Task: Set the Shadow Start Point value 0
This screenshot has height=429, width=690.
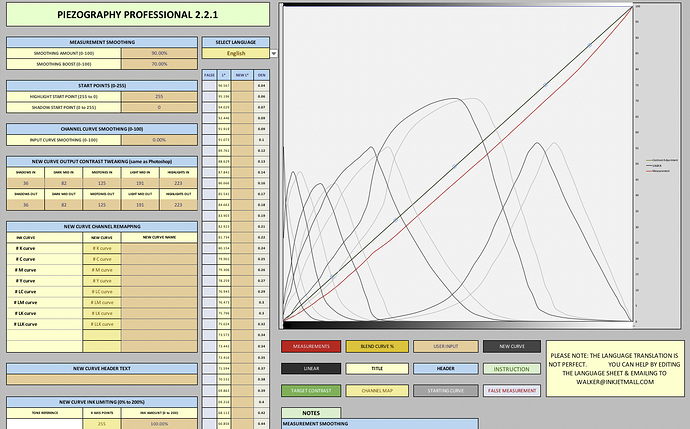Action: tap(159, 107)
